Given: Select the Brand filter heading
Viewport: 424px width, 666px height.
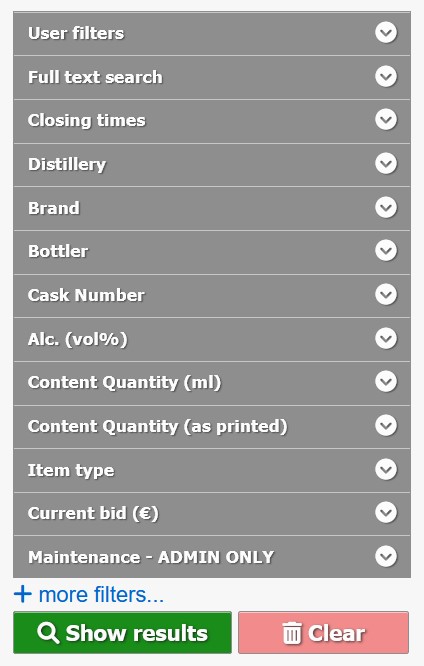Looking at the screenshot, I should pos(54,208).
